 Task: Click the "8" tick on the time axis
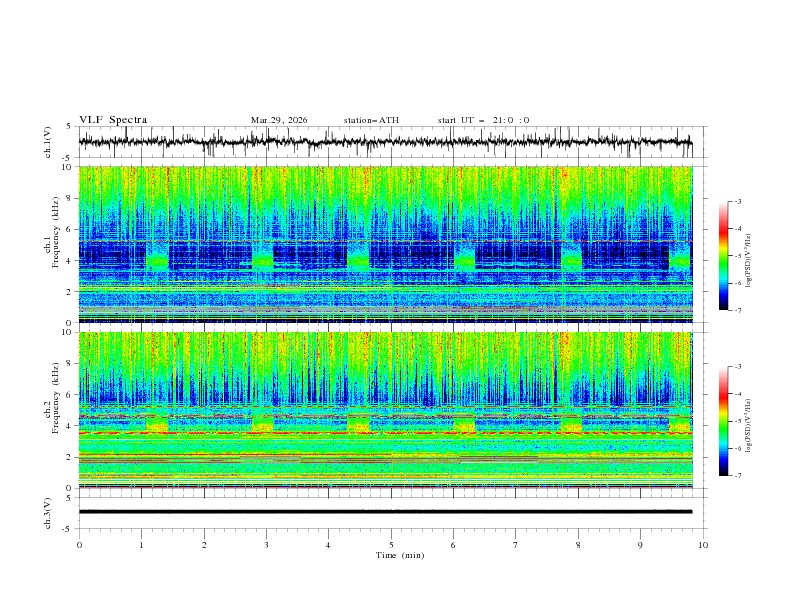[x=578, y=545]
